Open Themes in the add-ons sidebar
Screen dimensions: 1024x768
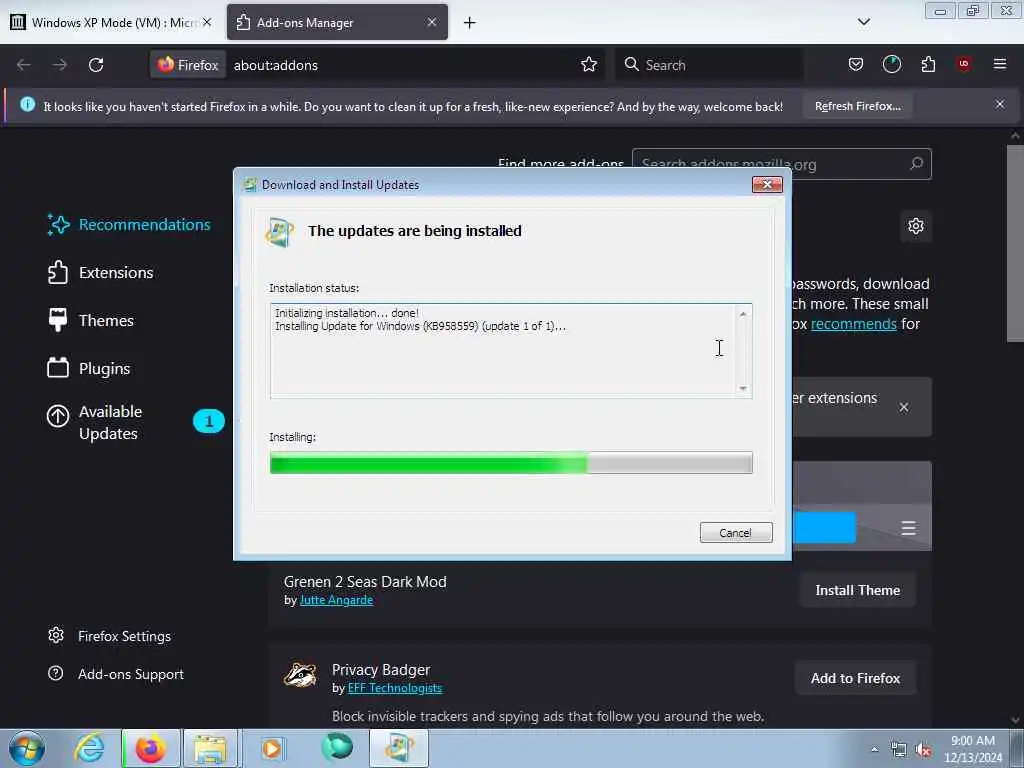(90, 321)
